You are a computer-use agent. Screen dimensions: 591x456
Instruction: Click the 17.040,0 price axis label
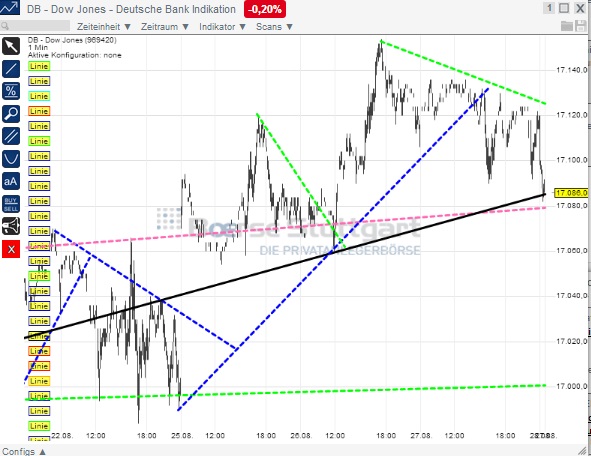tap(571, 295)
